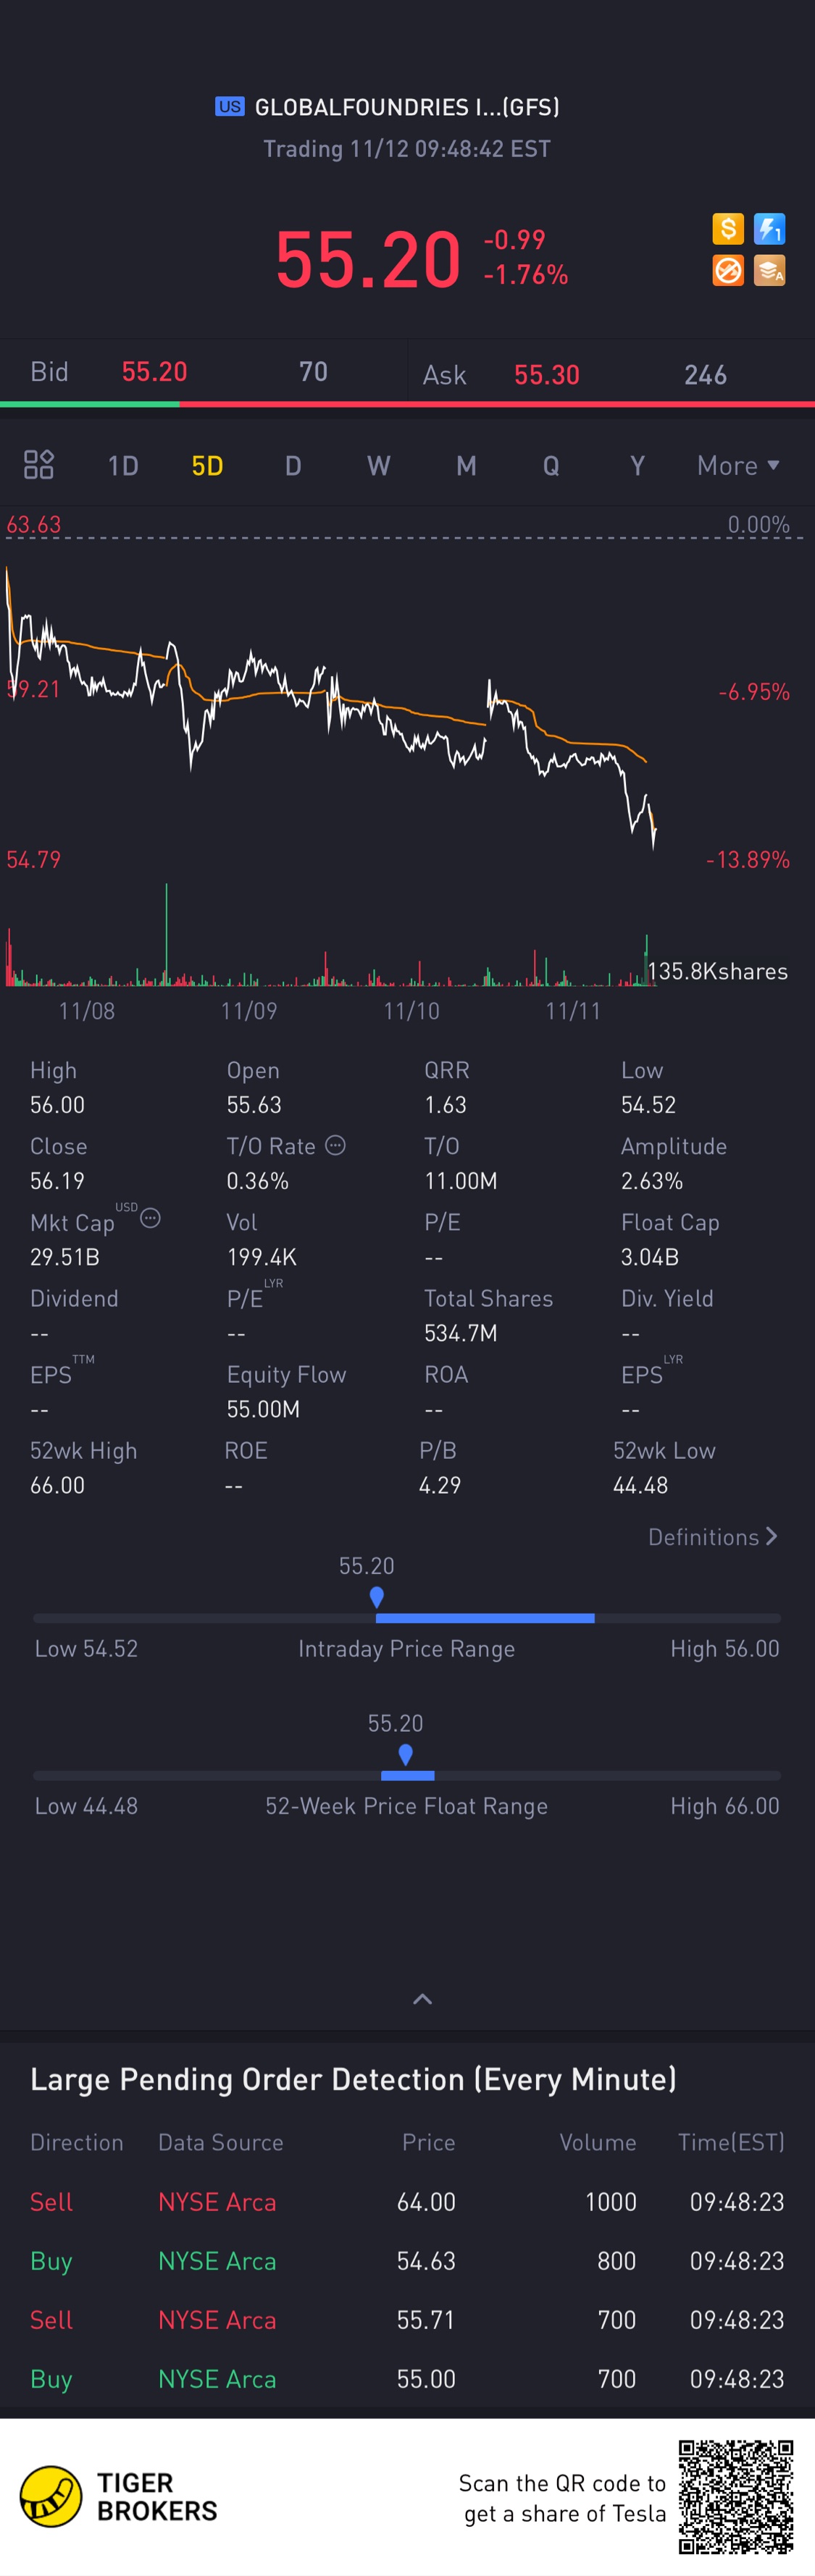Image resolution: width=815 pixels, height=2576 pixels.
Task: Tap the Ask price 55.30
Action: tap(546, 375)
